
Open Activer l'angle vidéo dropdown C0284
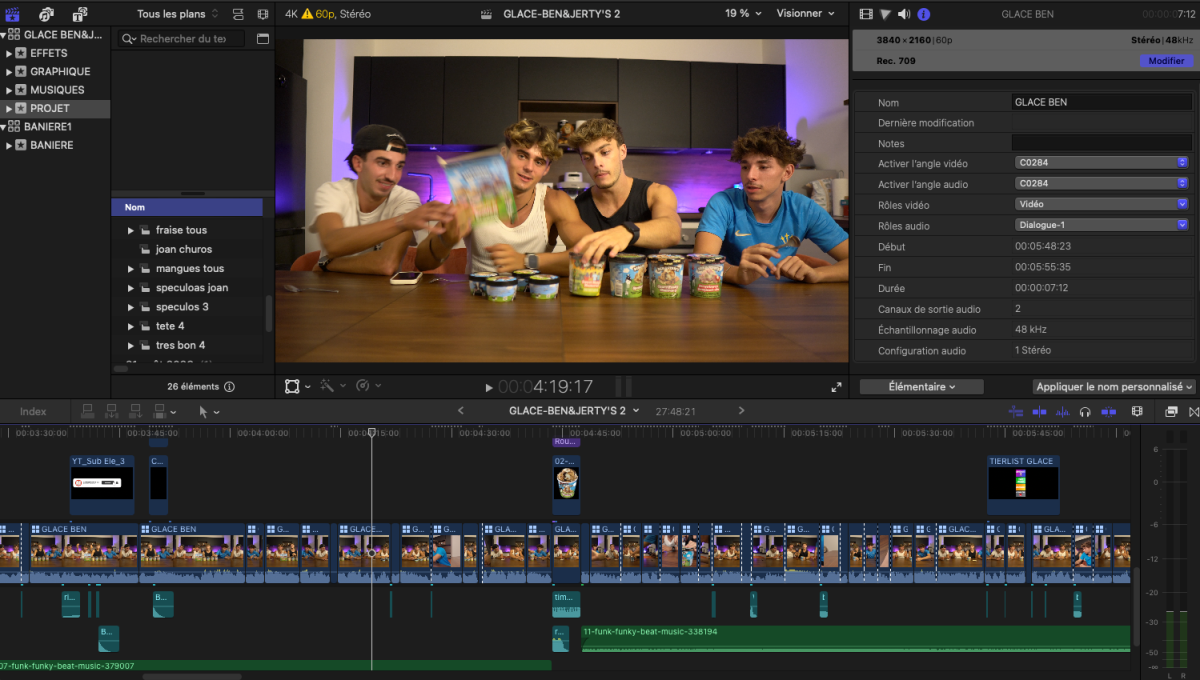(1101, 162)
